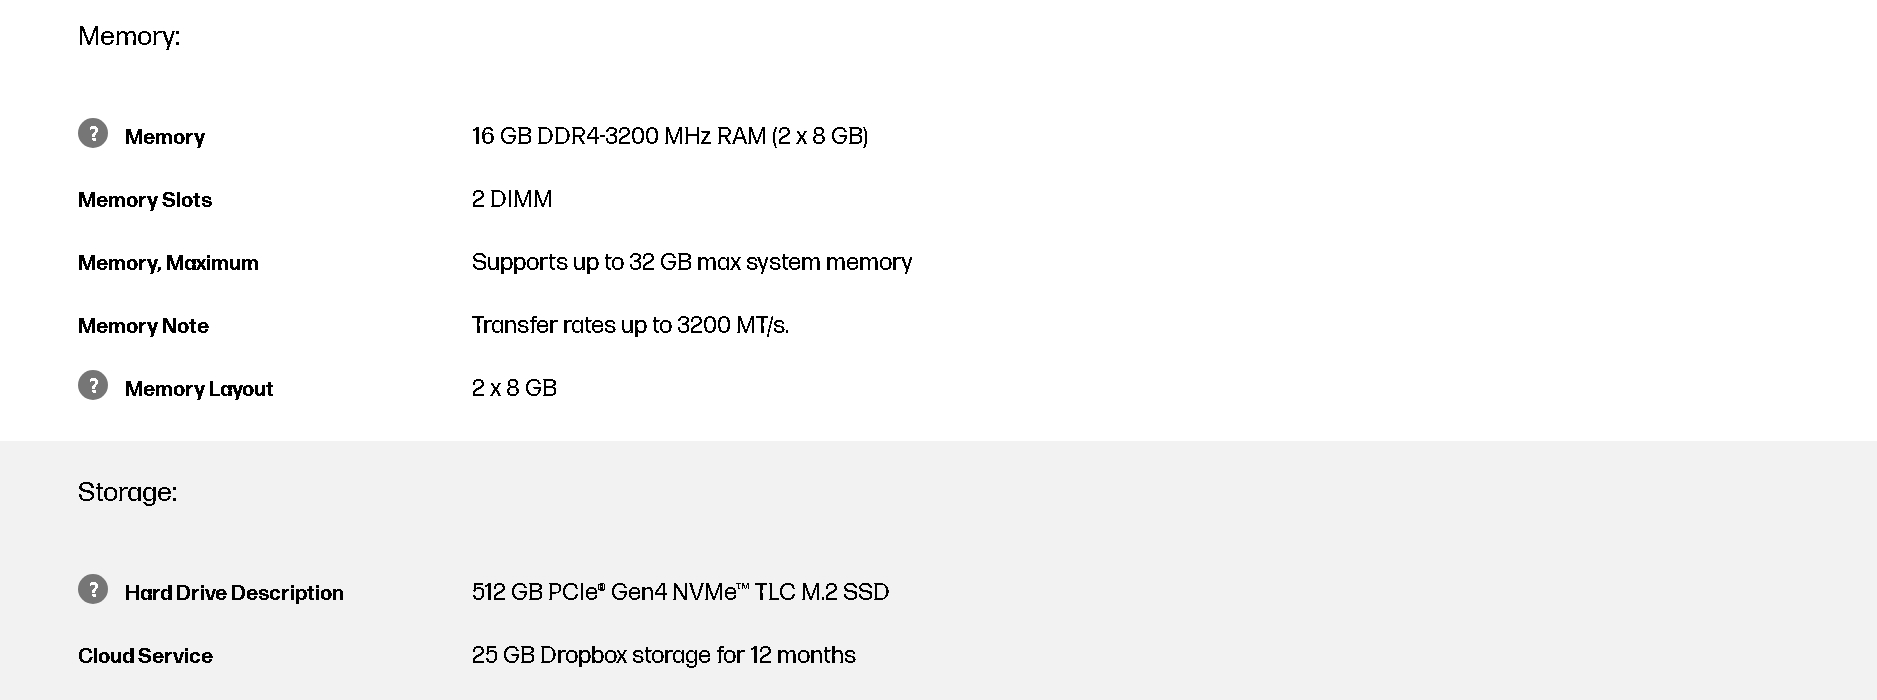Select the 2 DIMM value text
The width and height of the screenshot is (1877, 700).
pos(512,199)
